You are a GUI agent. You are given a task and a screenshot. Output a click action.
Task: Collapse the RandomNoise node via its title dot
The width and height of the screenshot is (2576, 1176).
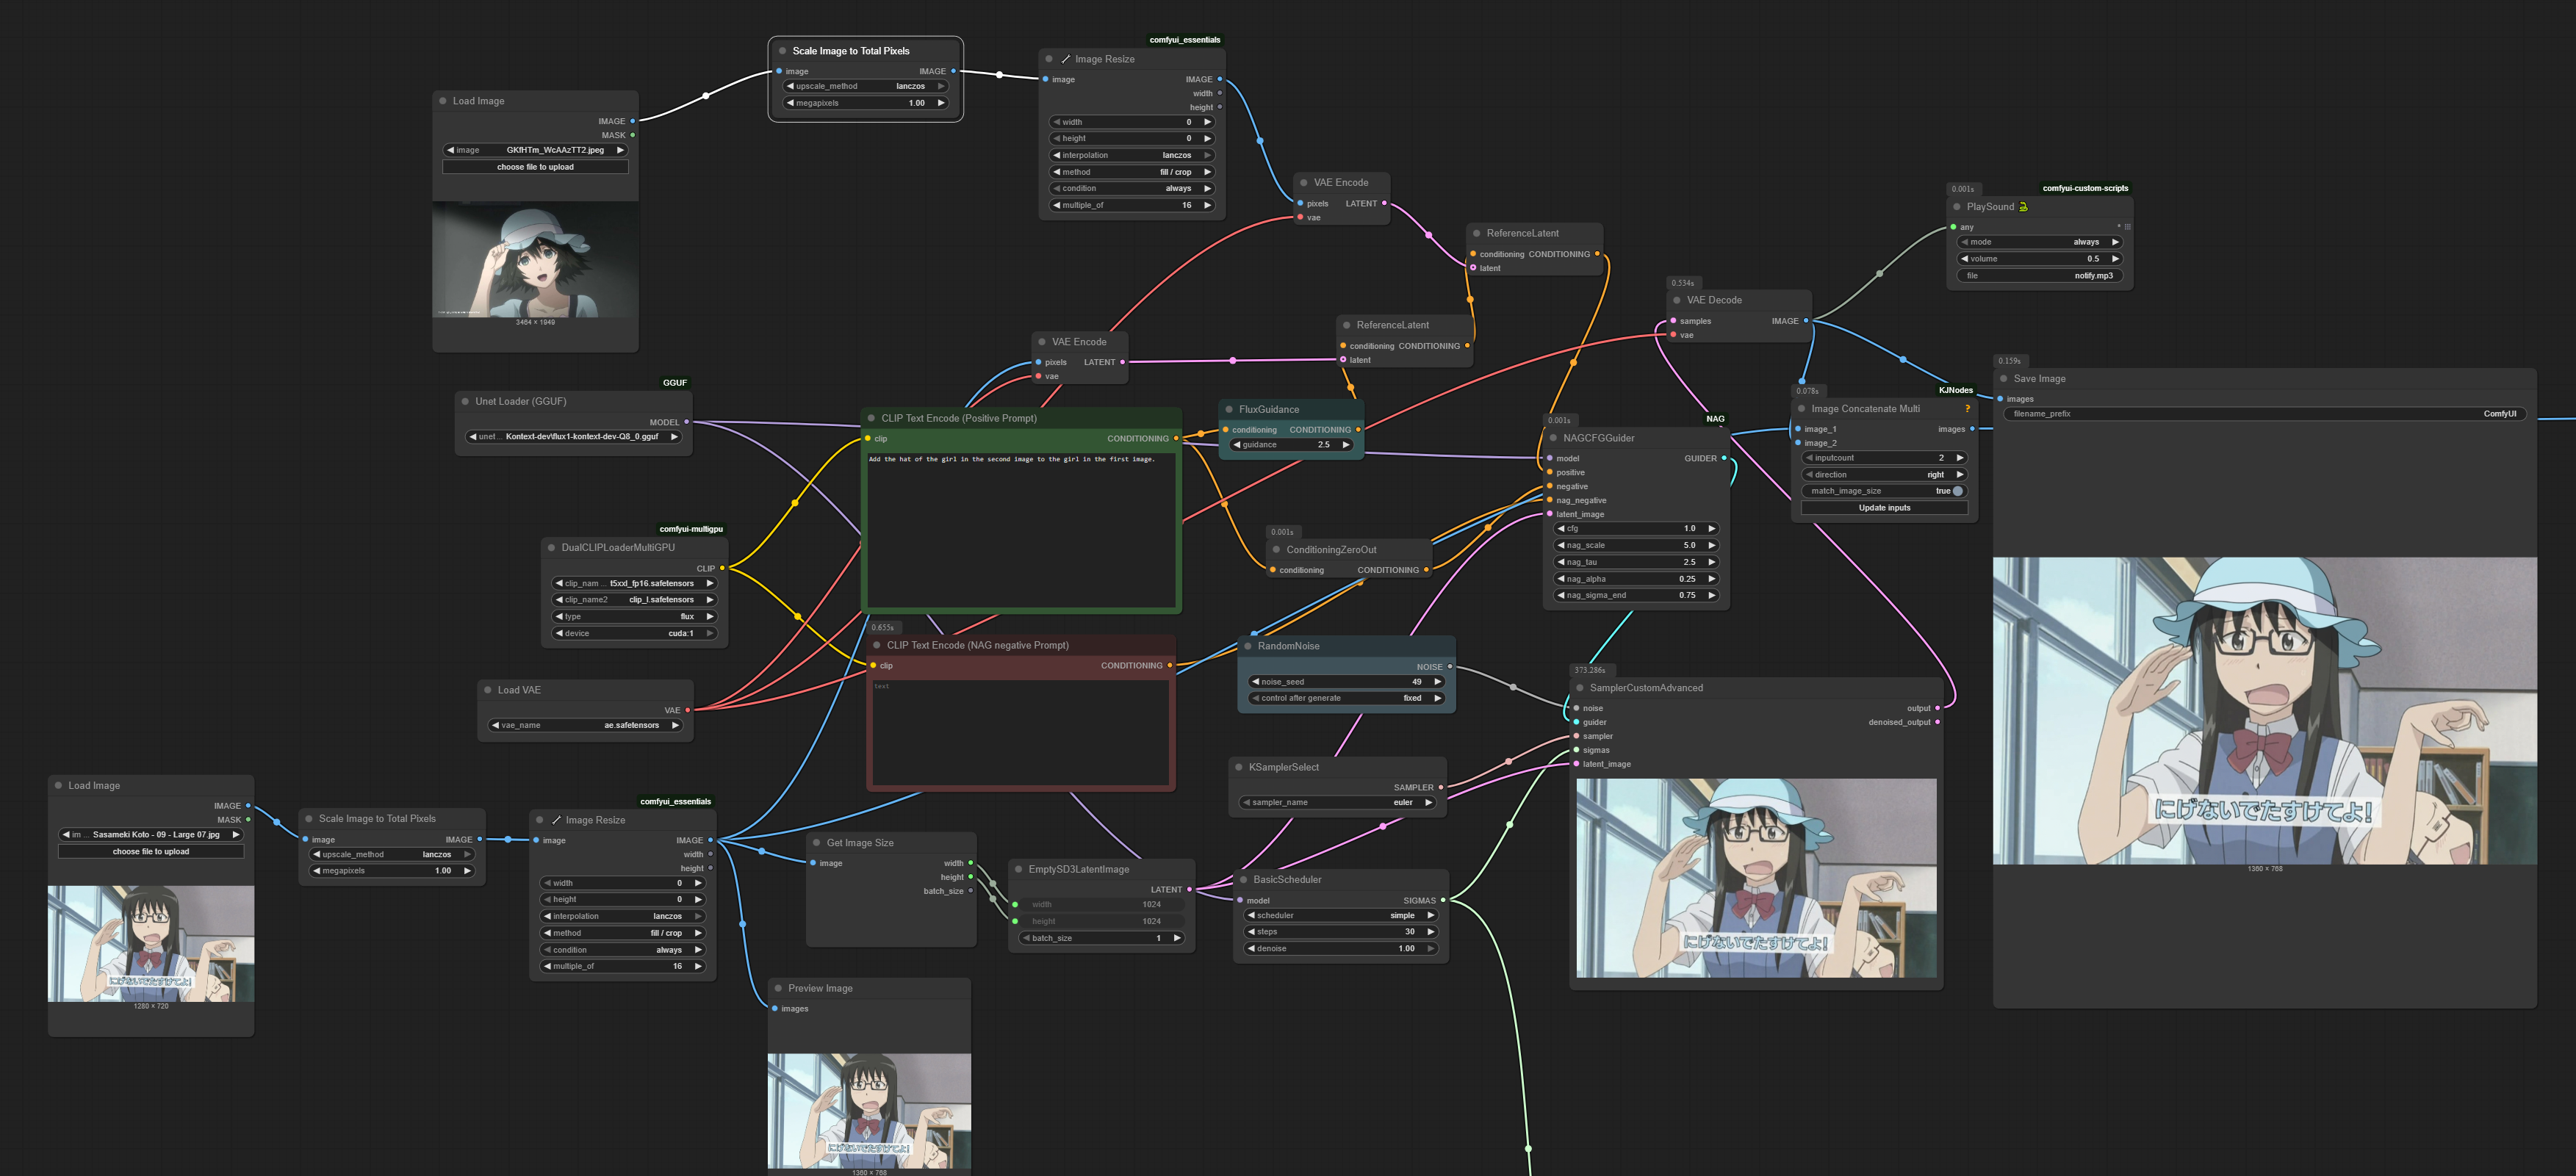[x=1248, y=646]
